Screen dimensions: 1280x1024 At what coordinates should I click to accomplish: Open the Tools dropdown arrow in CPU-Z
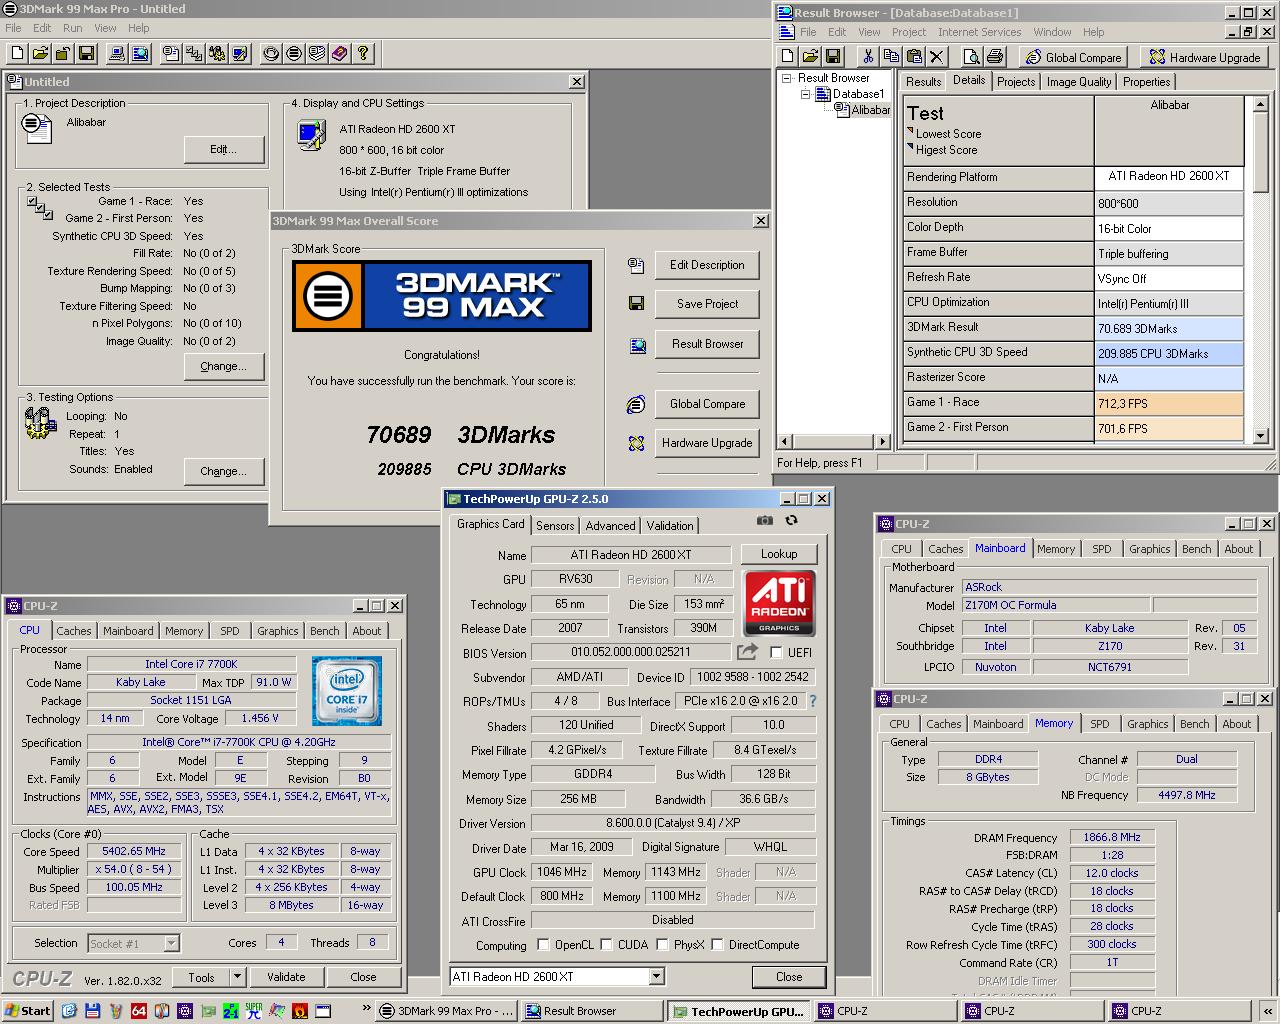237,977
